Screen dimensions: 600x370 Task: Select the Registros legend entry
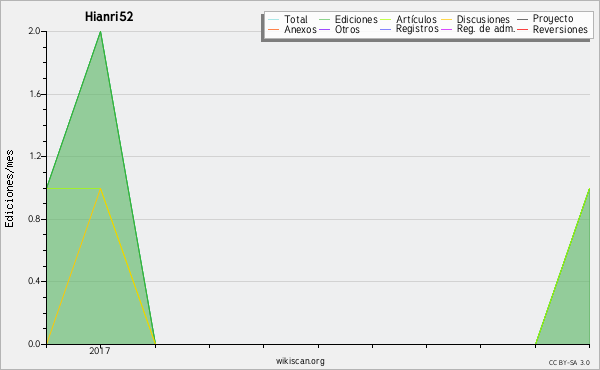[409, 29]
